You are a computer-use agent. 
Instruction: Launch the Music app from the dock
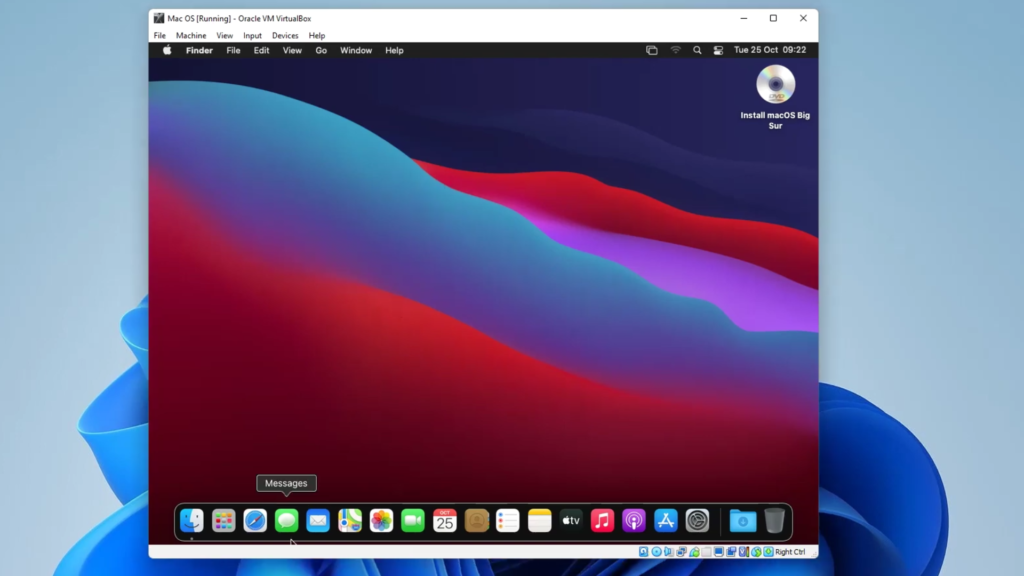click(602, 520)
